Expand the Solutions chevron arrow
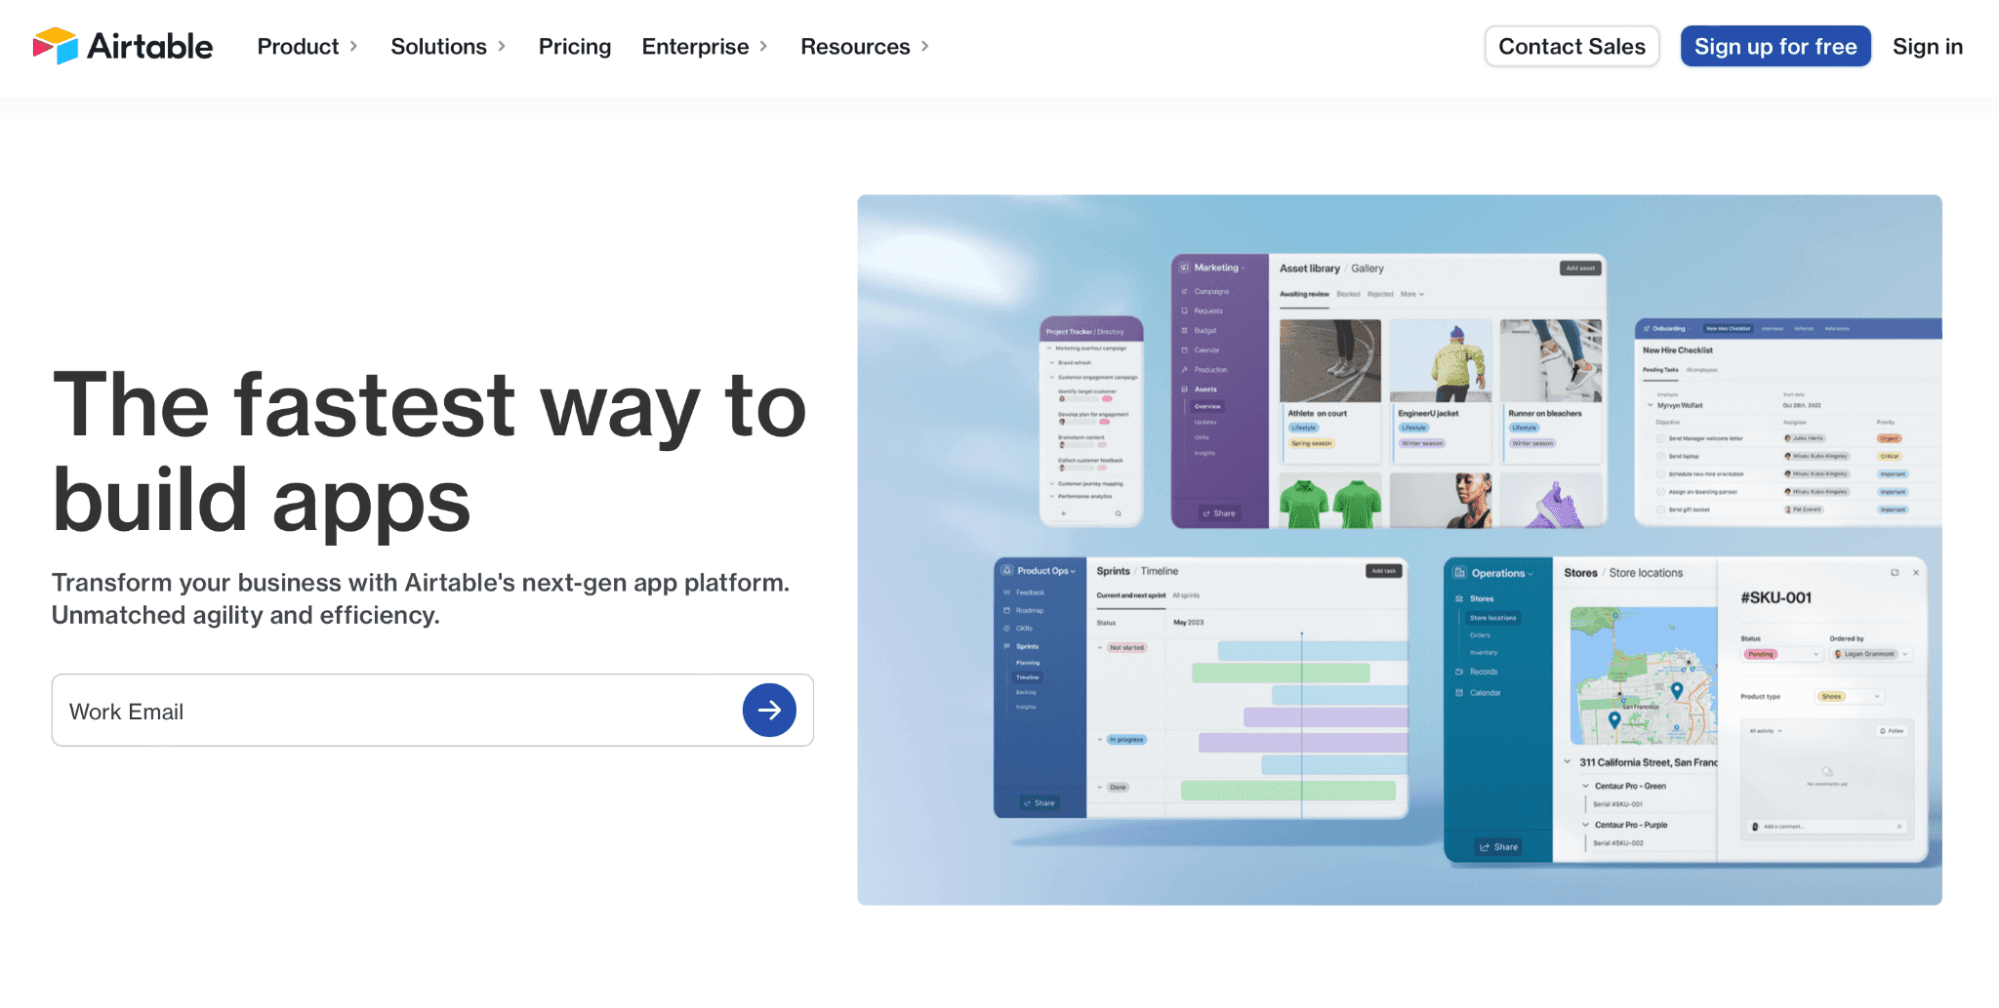Image resolution: width=1999 pixels, height=1008 pixels. (x=501, y=46)
